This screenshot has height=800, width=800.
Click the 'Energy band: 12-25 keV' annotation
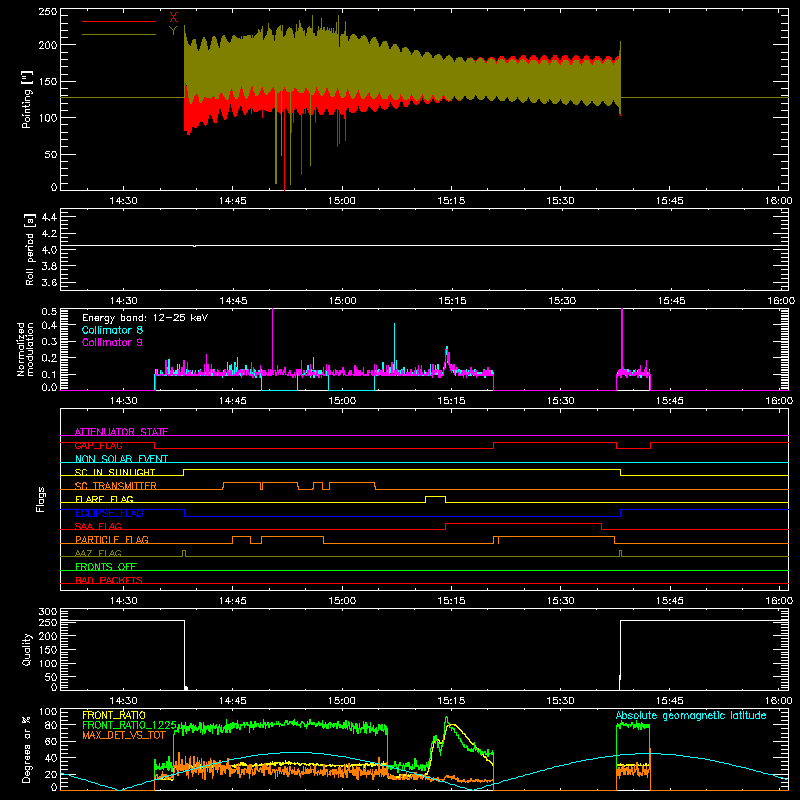tap(145, 318)
